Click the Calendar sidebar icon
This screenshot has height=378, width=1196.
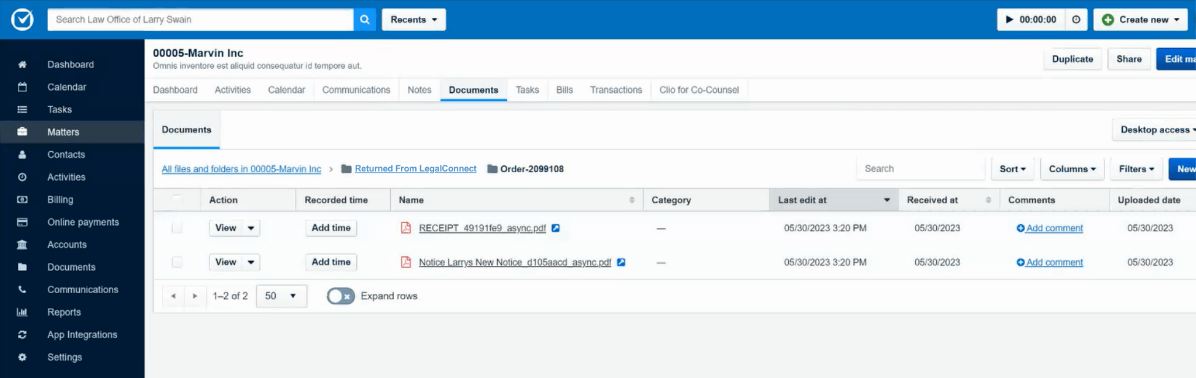pyautogui.click(x=22, y=87)
